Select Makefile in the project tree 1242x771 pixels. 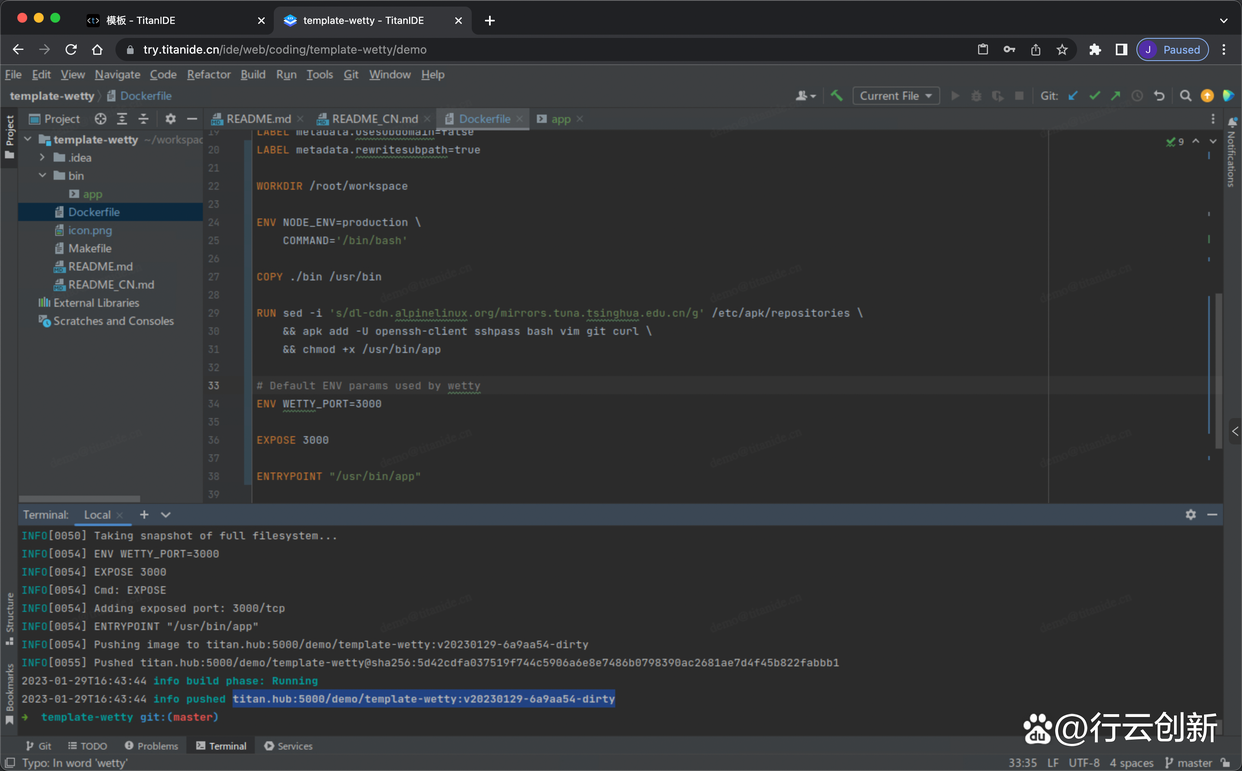pos(89,248)
